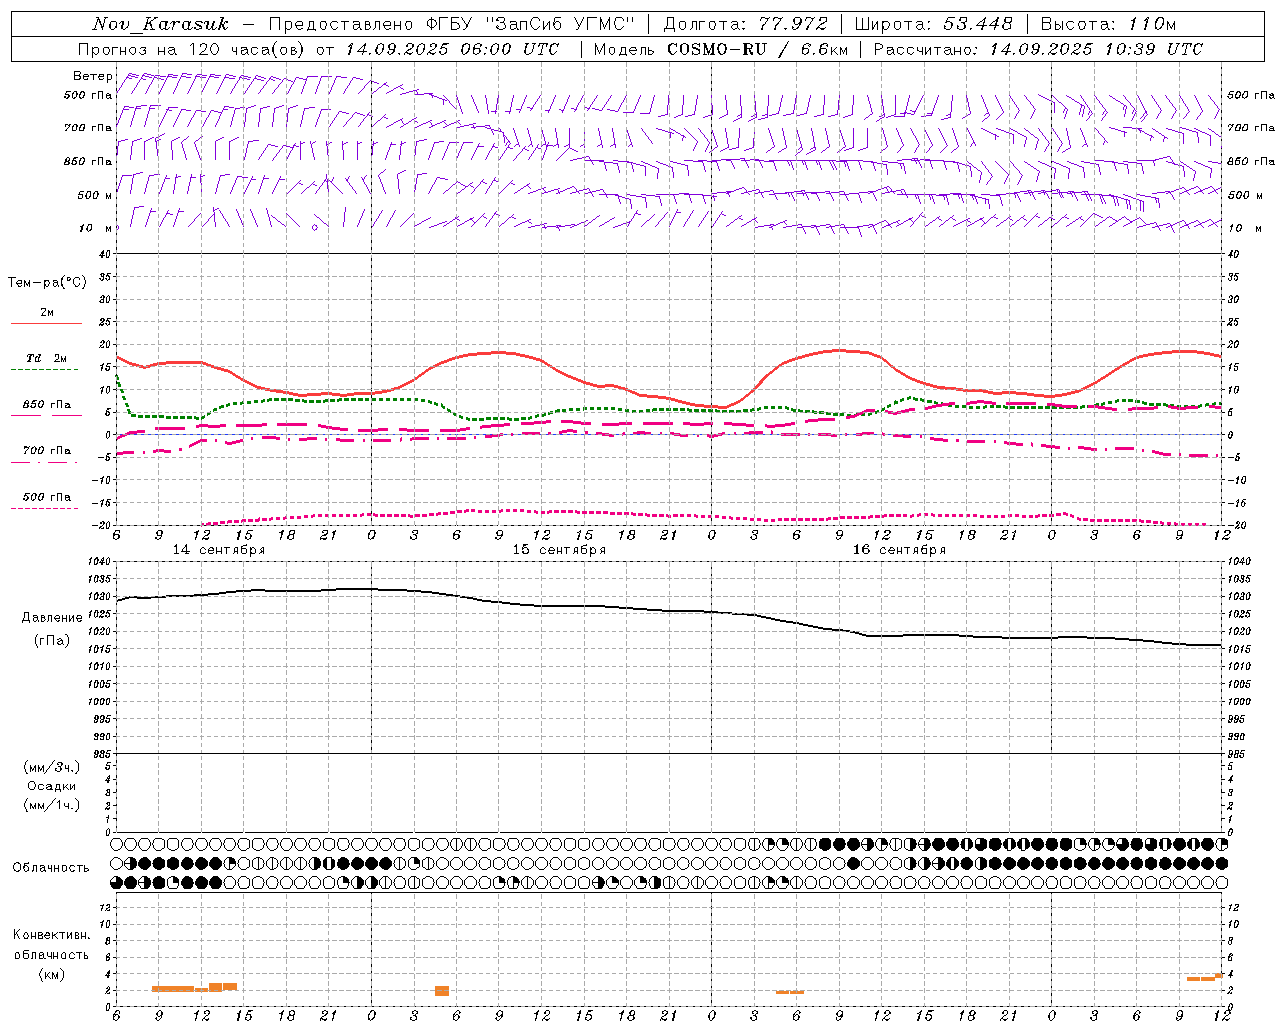Click the 'Конвективн.' convective cloud label

click(51, 934)
